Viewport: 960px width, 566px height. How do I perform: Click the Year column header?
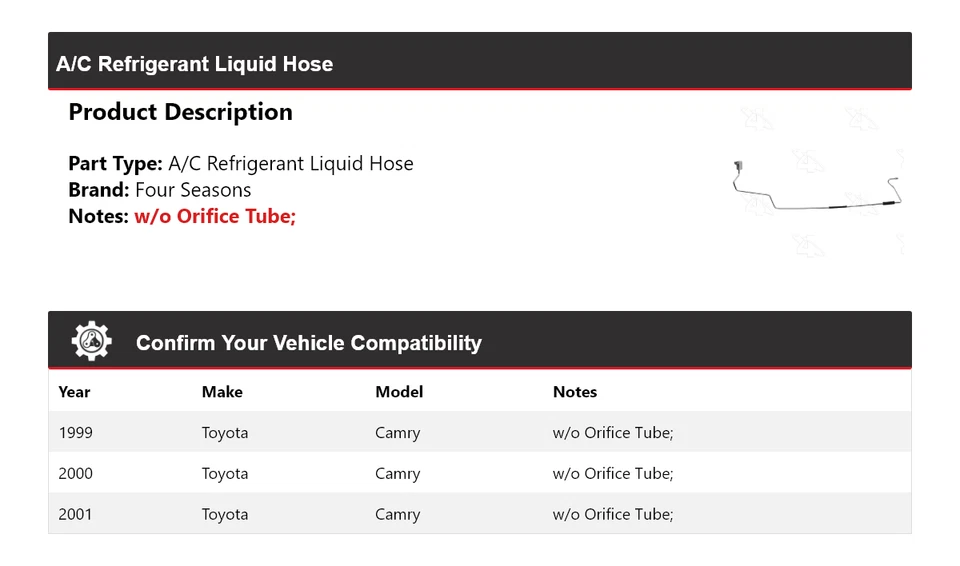click(x=74, y=392)
